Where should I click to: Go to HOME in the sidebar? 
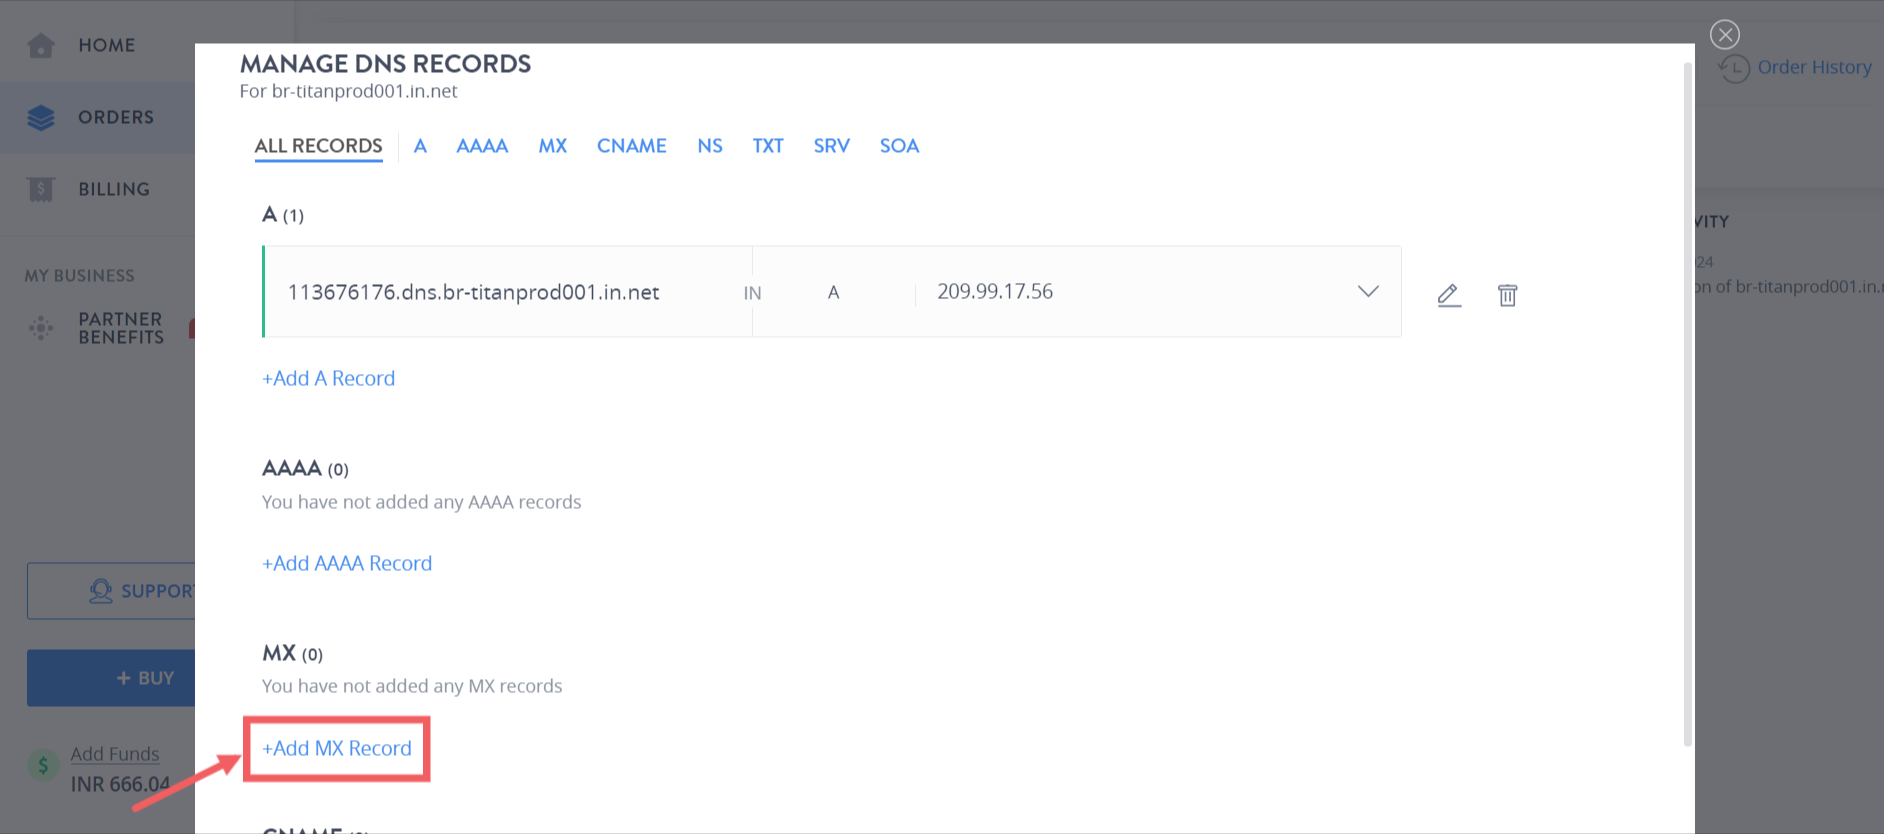point(107,45)
